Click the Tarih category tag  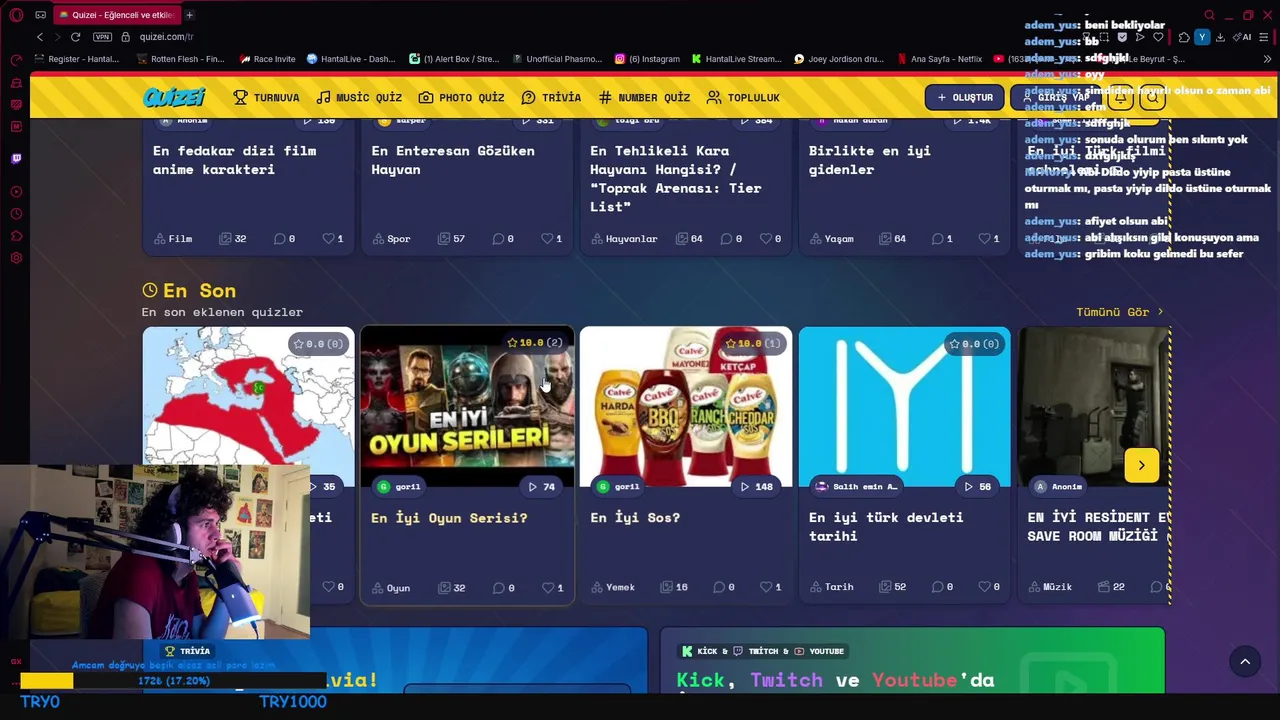[831, 587]
